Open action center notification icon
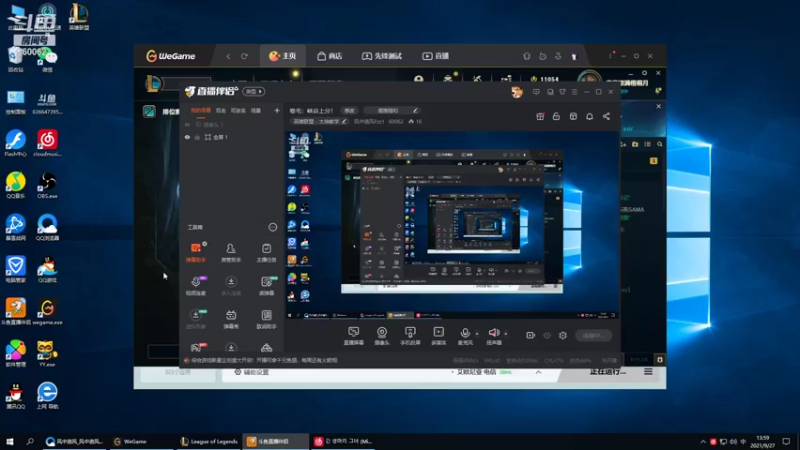 coord(786,441)
